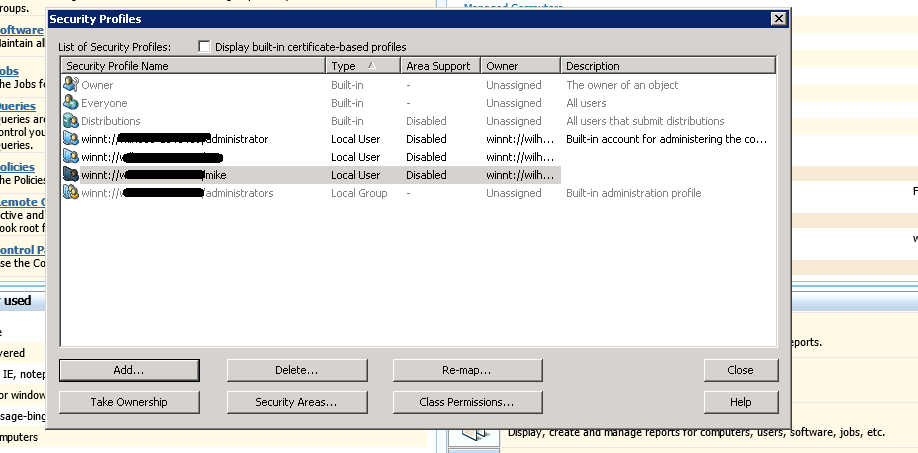Sort by the Type column header
The height and width of the screenshot is (453, 918).
(x=362, y=66)
